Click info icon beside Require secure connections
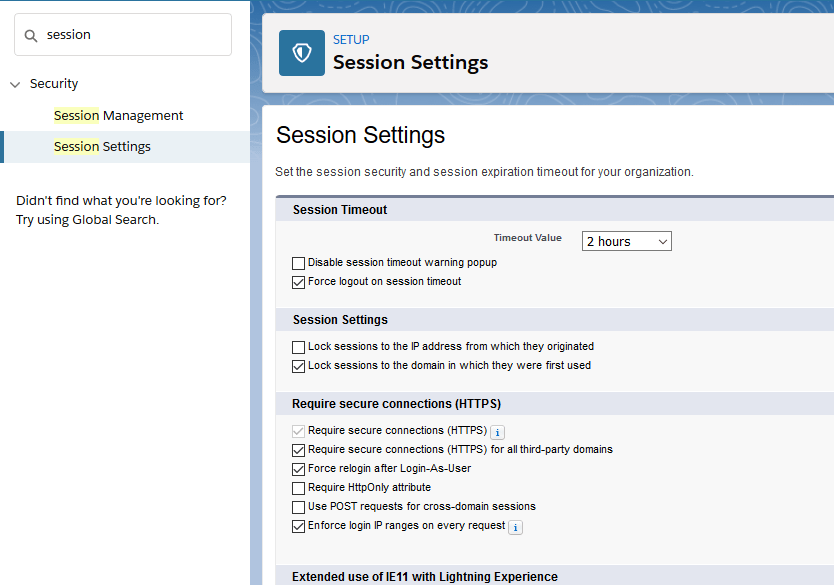834x585 pixels. [497, 432]
